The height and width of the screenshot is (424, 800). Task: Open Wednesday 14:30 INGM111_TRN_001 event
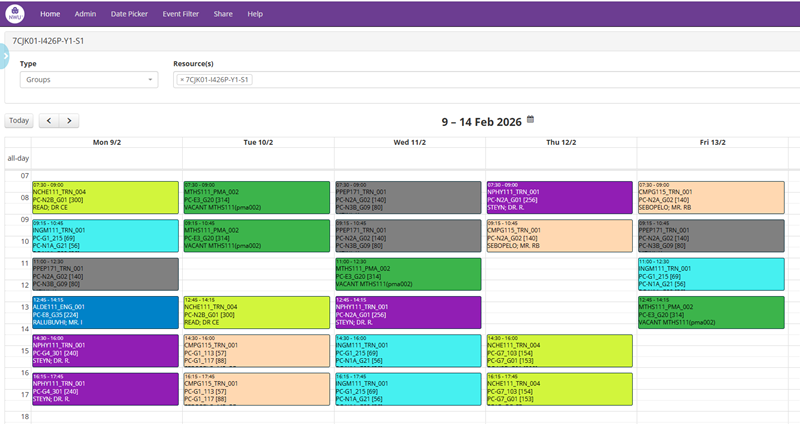coord(408,351)
